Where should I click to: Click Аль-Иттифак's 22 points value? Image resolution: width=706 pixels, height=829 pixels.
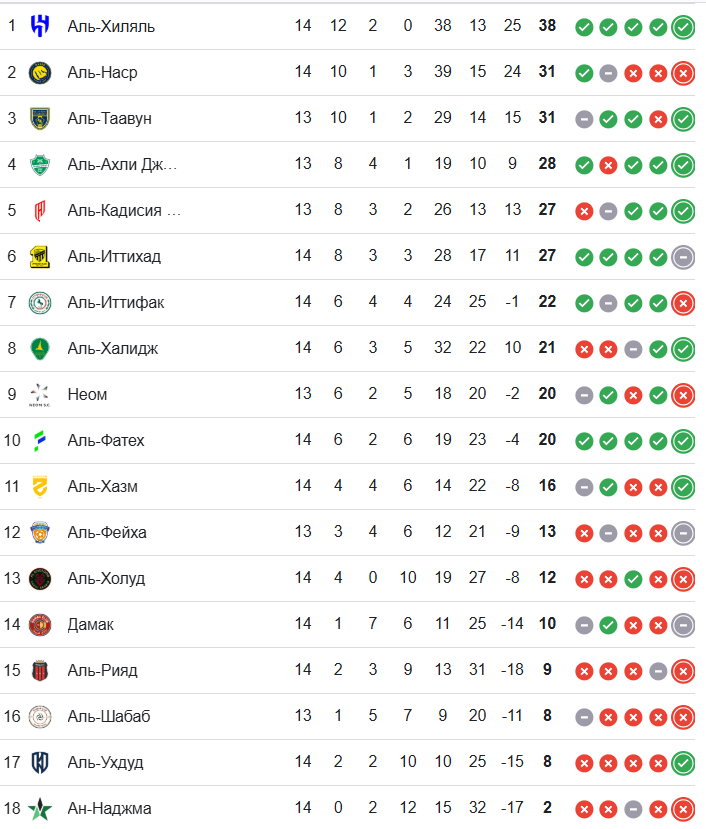[547, 302]
